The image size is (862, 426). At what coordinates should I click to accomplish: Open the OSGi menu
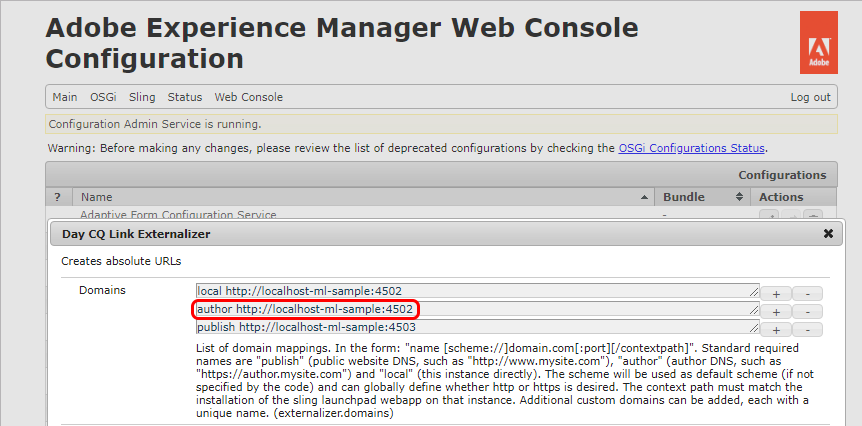pyautogui.click(x=103, y=97)
